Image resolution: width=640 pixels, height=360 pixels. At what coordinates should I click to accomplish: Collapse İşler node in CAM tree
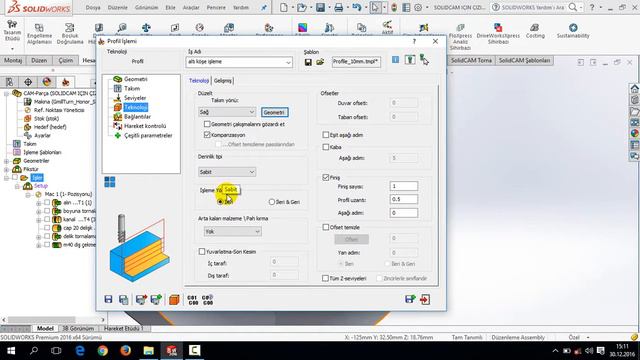7,178
